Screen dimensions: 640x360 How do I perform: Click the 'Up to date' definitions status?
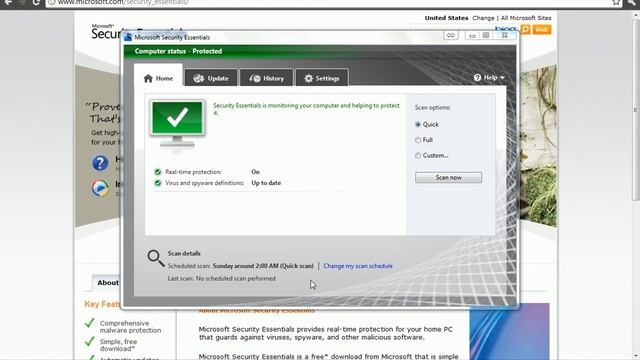point(266,183)
